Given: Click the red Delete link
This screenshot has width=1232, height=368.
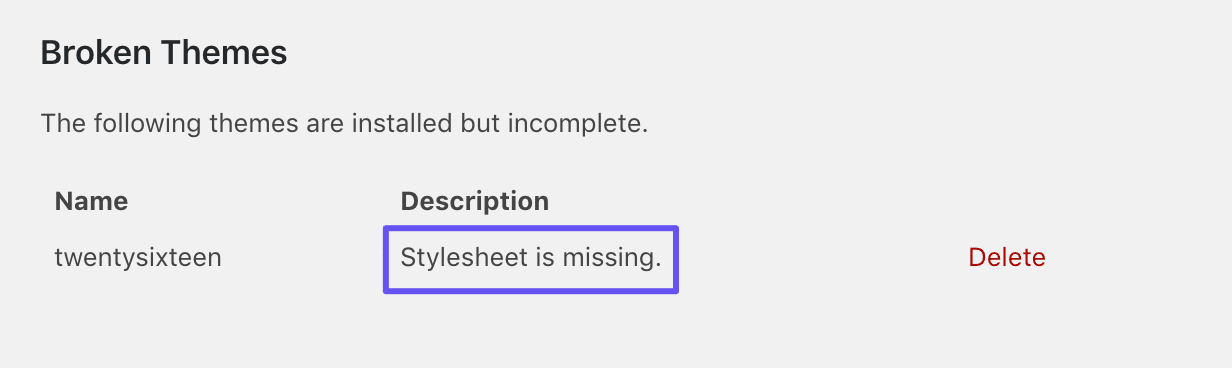Looking at the screenshot, I should 1007,258.
